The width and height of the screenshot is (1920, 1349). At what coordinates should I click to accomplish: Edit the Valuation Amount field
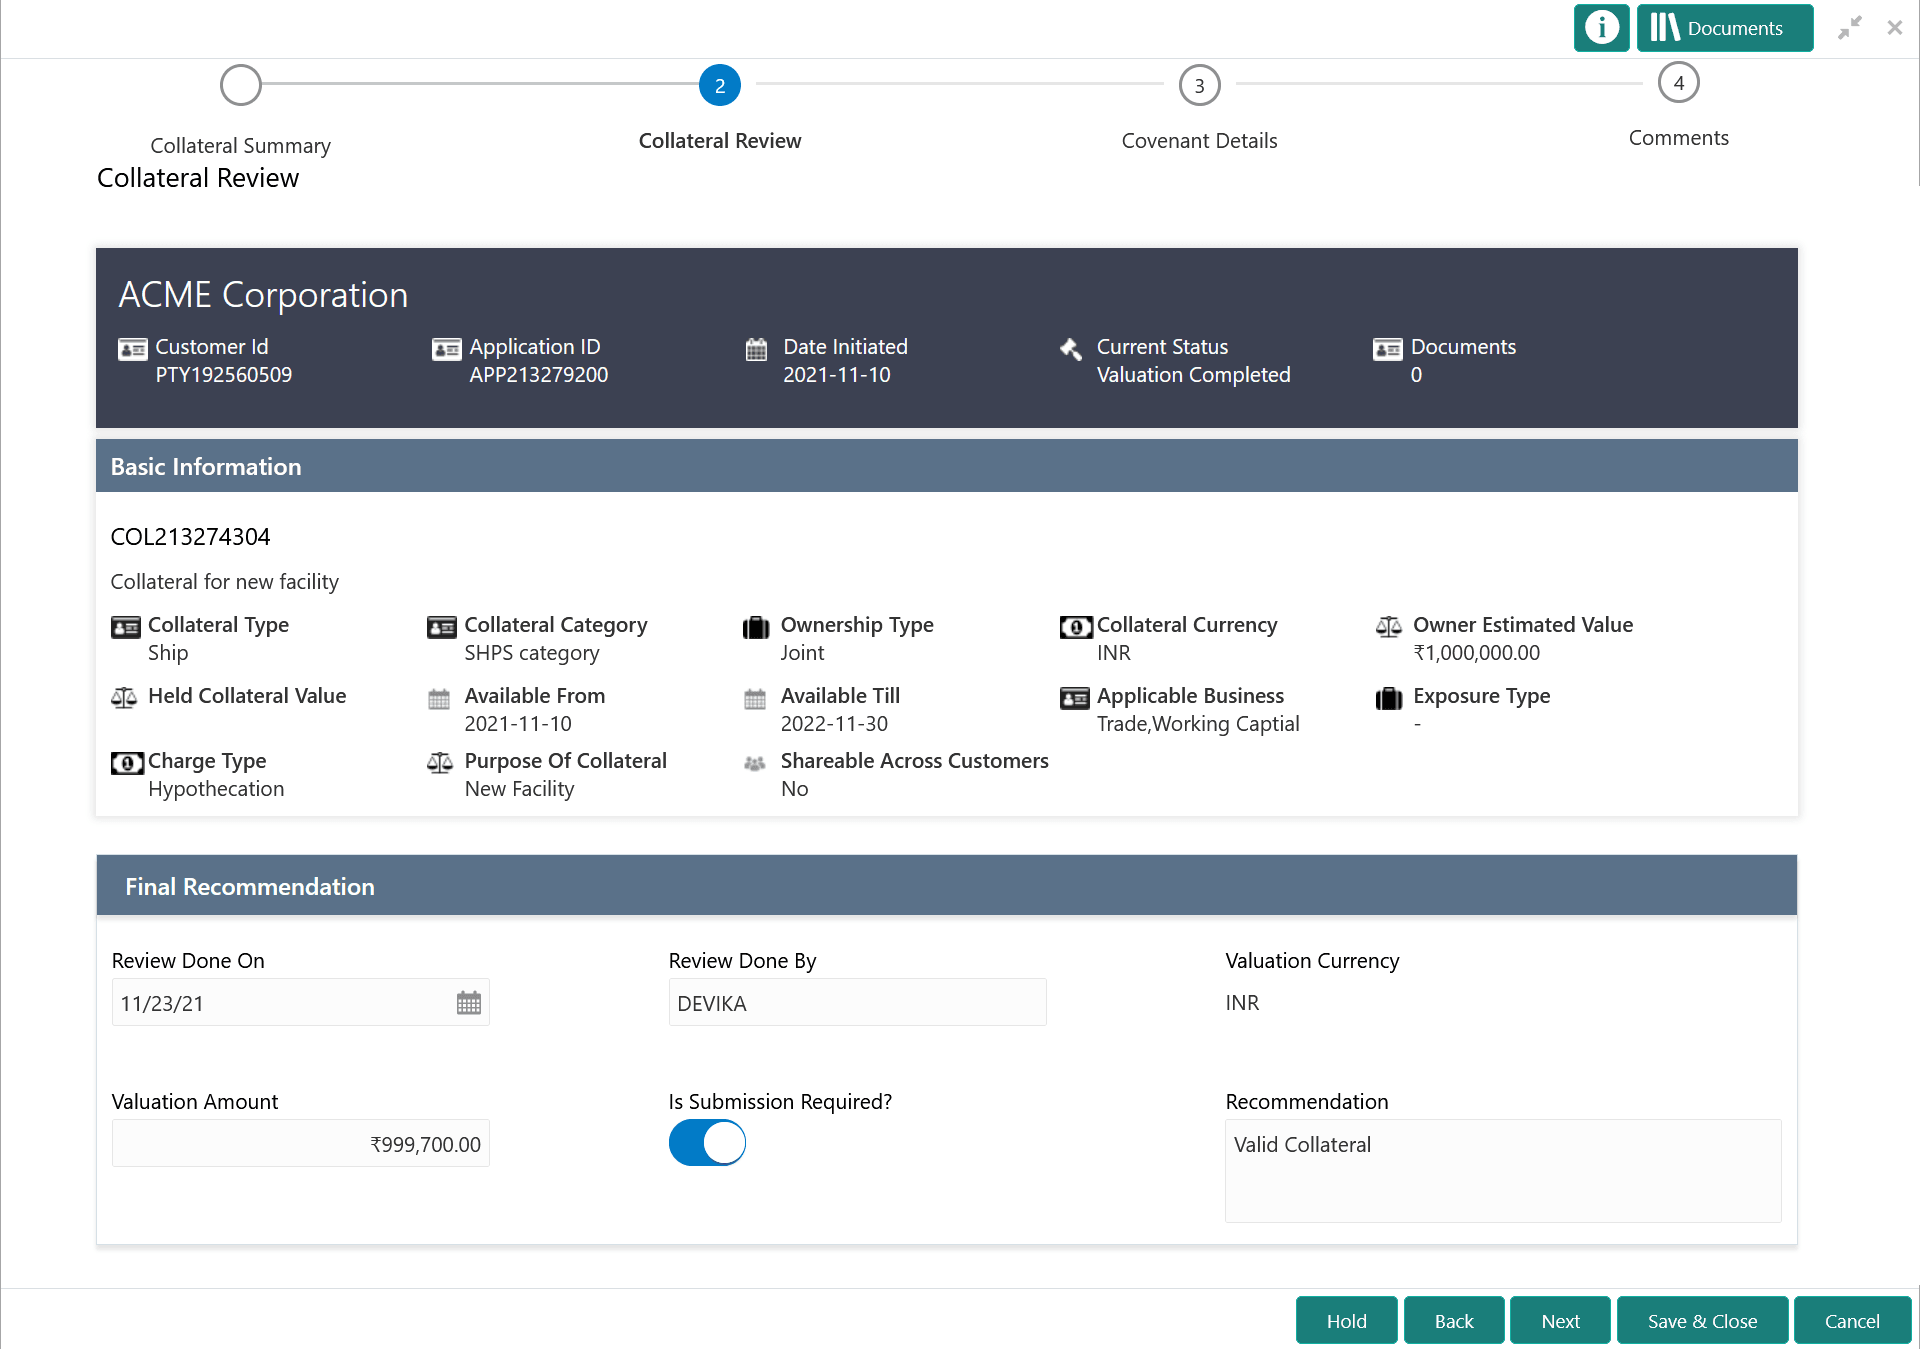pos(300,1144)
